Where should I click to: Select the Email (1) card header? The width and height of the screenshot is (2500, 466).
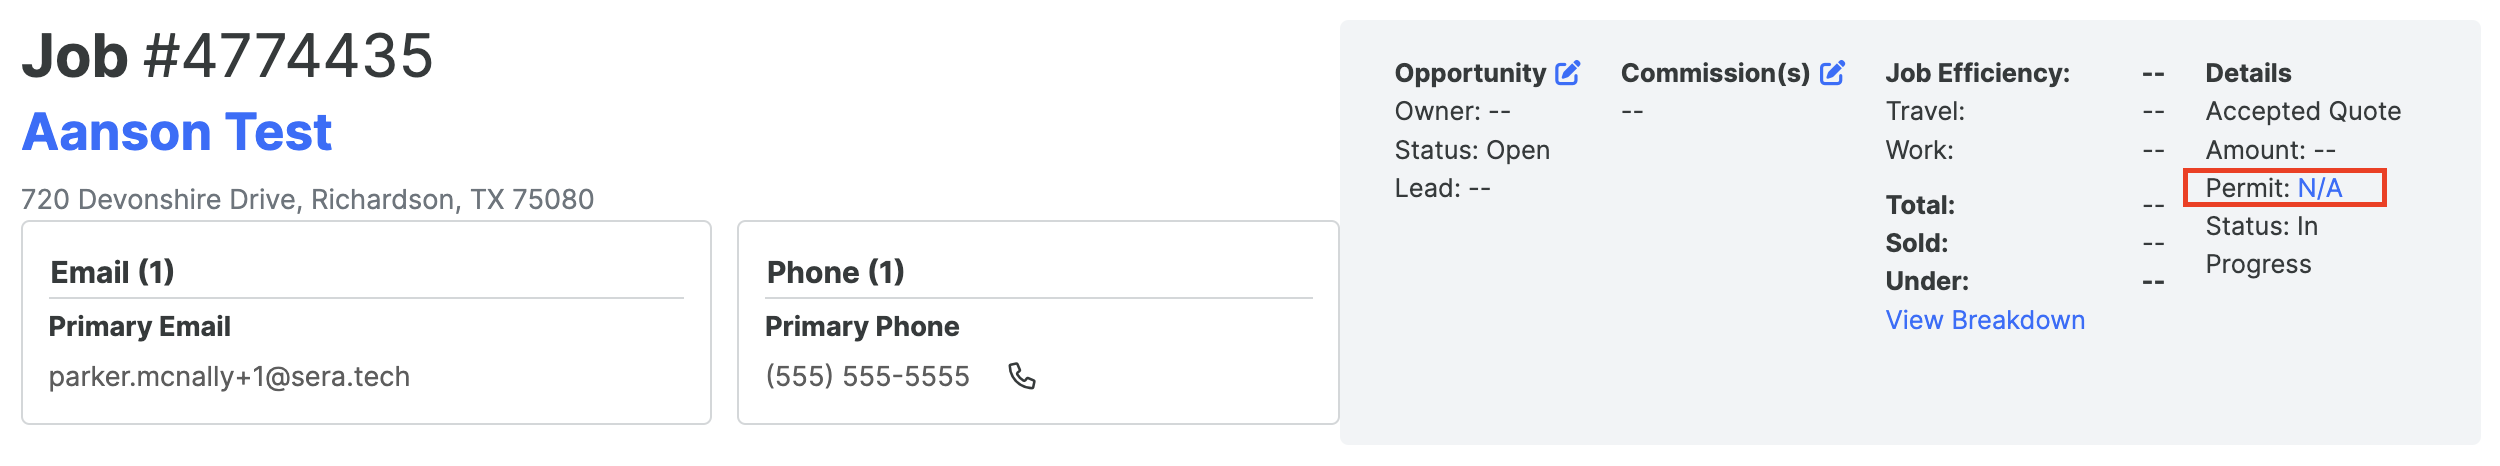point(112,272)
